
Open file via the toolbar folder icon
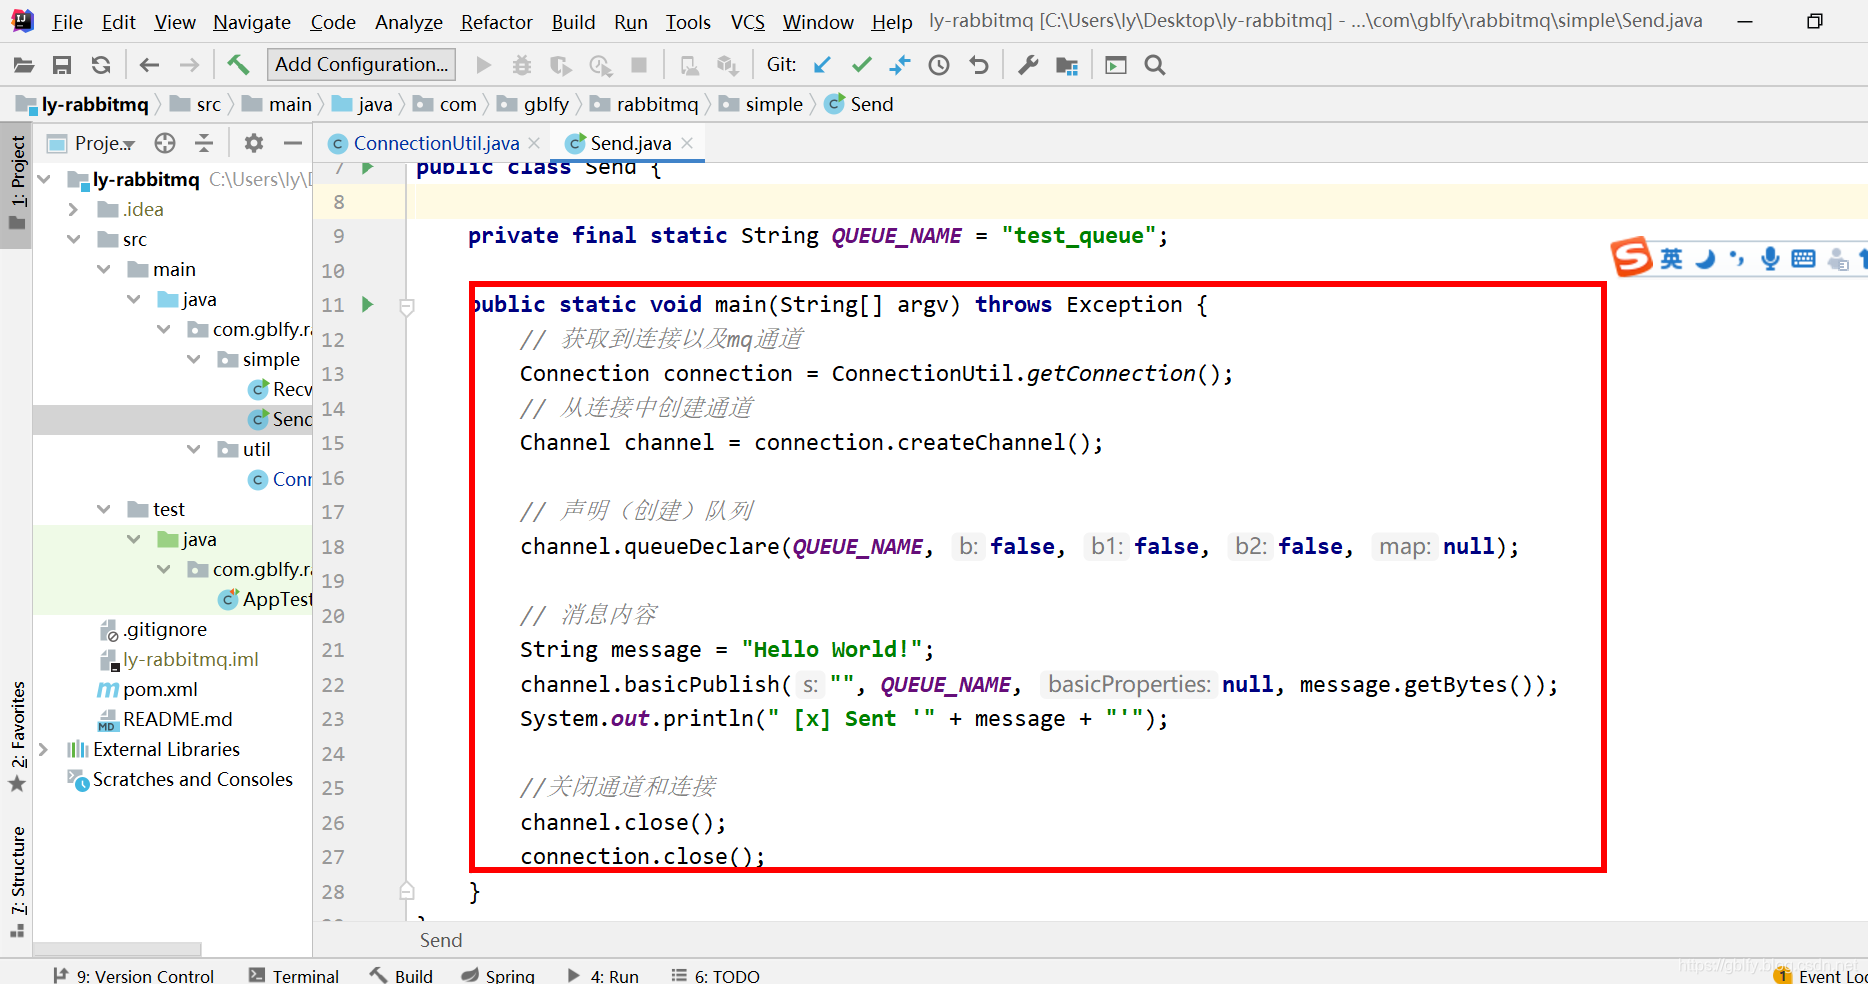point(24,65)
